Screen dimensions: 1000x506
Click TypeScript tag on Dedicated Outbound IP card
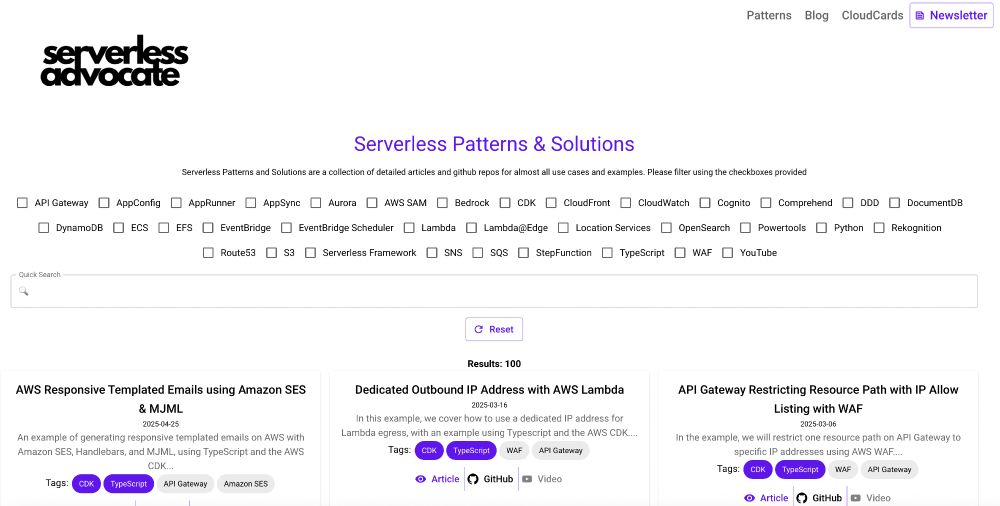pos(471,450)
